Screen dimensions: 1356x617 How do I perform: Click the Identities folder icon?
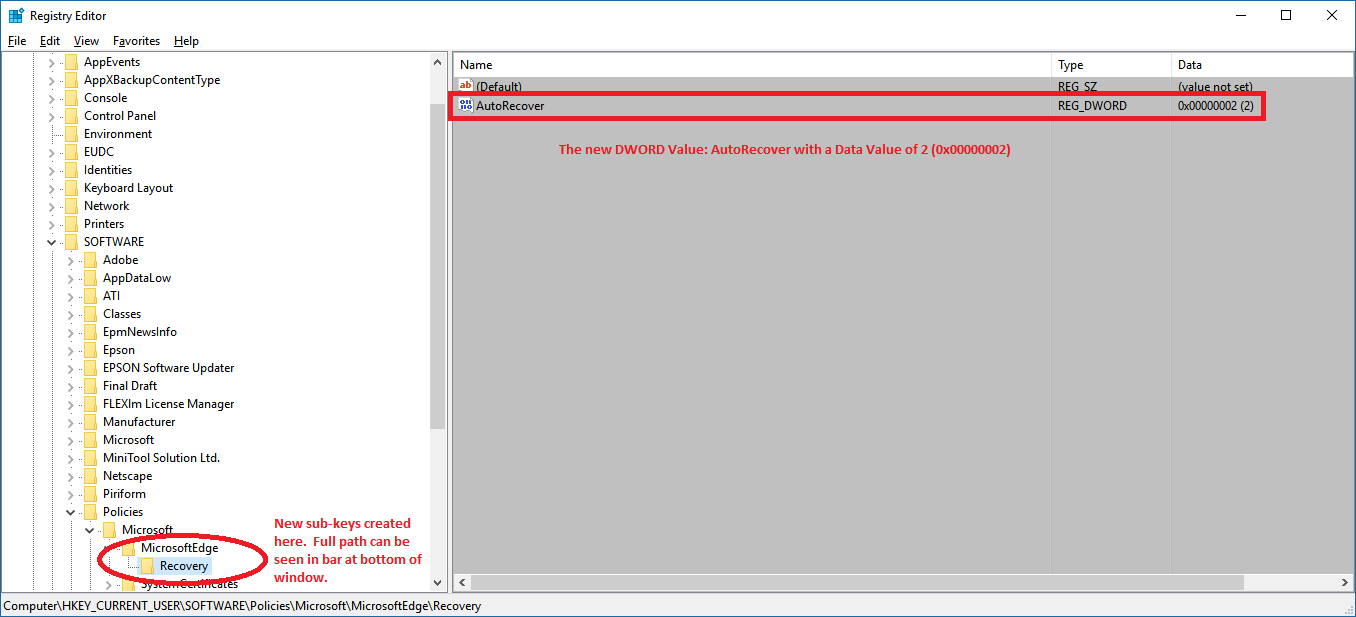(71, 170)
